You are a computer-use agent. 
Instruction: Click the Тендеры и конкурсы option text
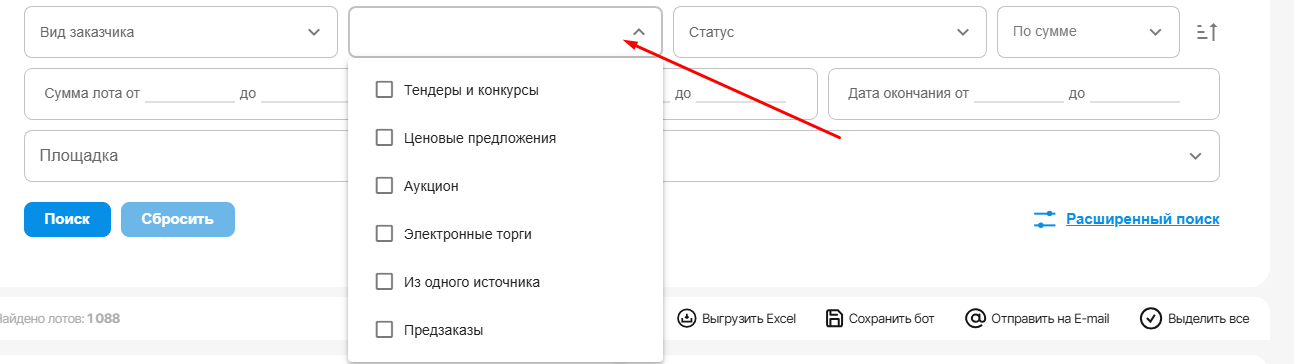click(x=471, y=90)
